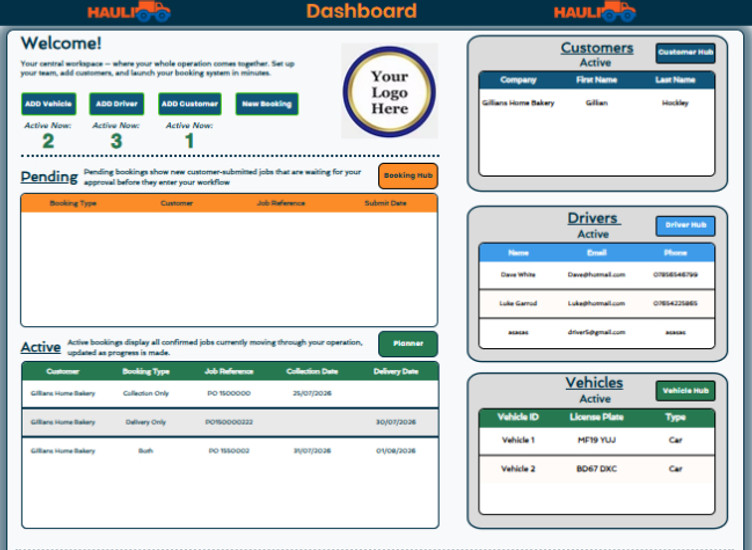Select Booking Type header in Active table
This screenshot has height=550, width=752.
[146, 372]
